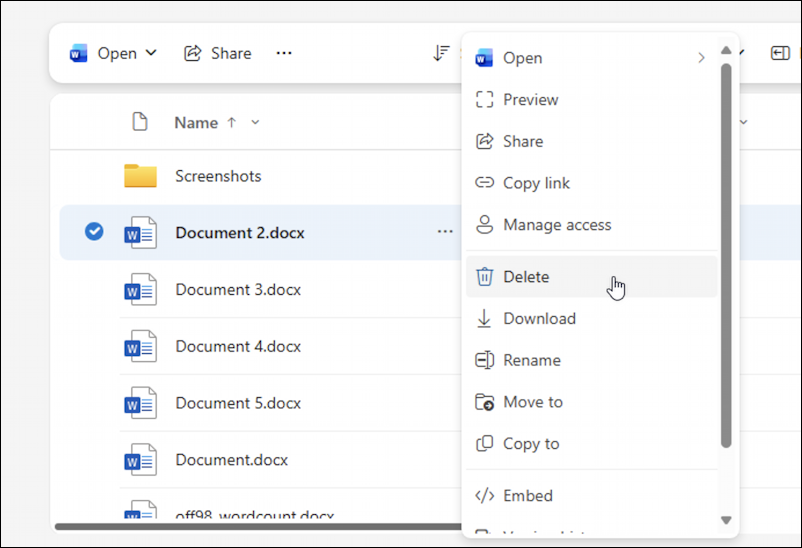802x548 pixels.
Task: Click the sort order icon in toolbar
Action: [x=441, y=53]
